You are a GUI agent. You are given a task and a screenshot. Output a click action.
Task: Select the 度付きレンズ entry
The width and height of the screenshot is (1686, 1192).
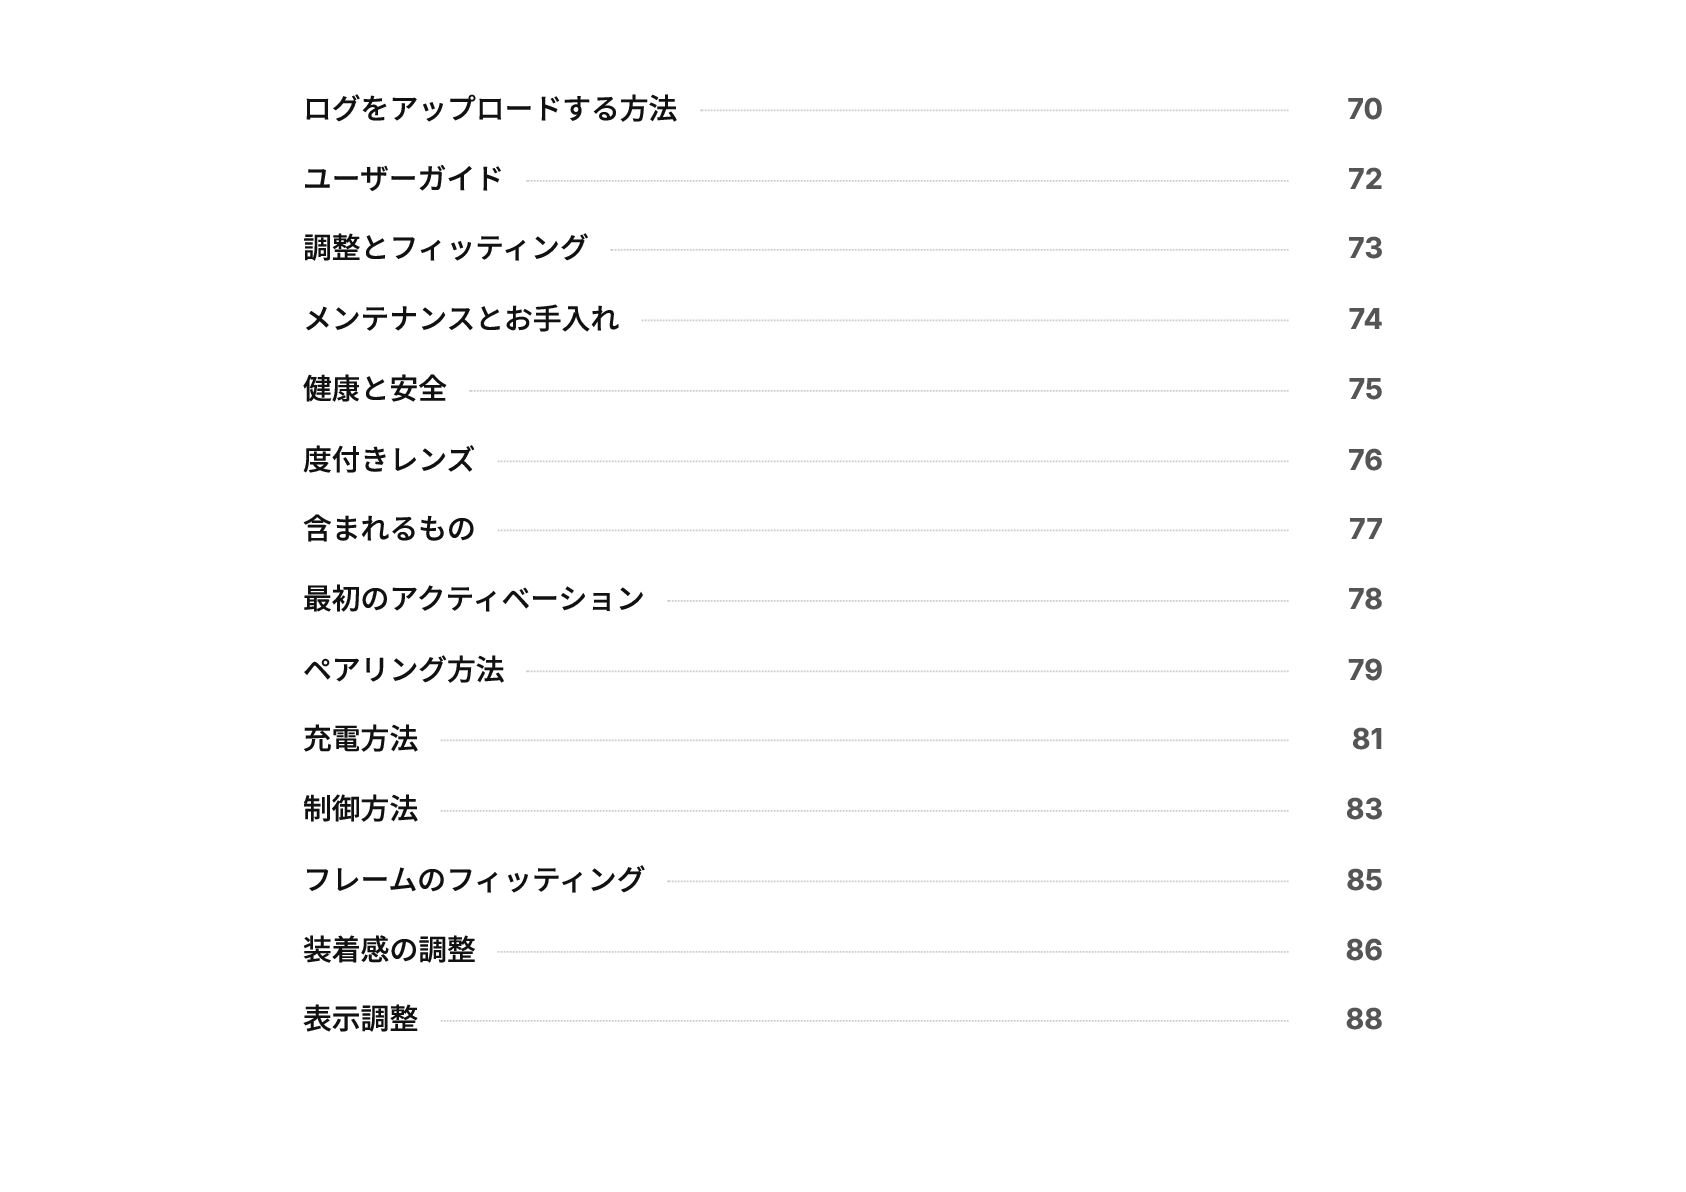pos(388,460)
